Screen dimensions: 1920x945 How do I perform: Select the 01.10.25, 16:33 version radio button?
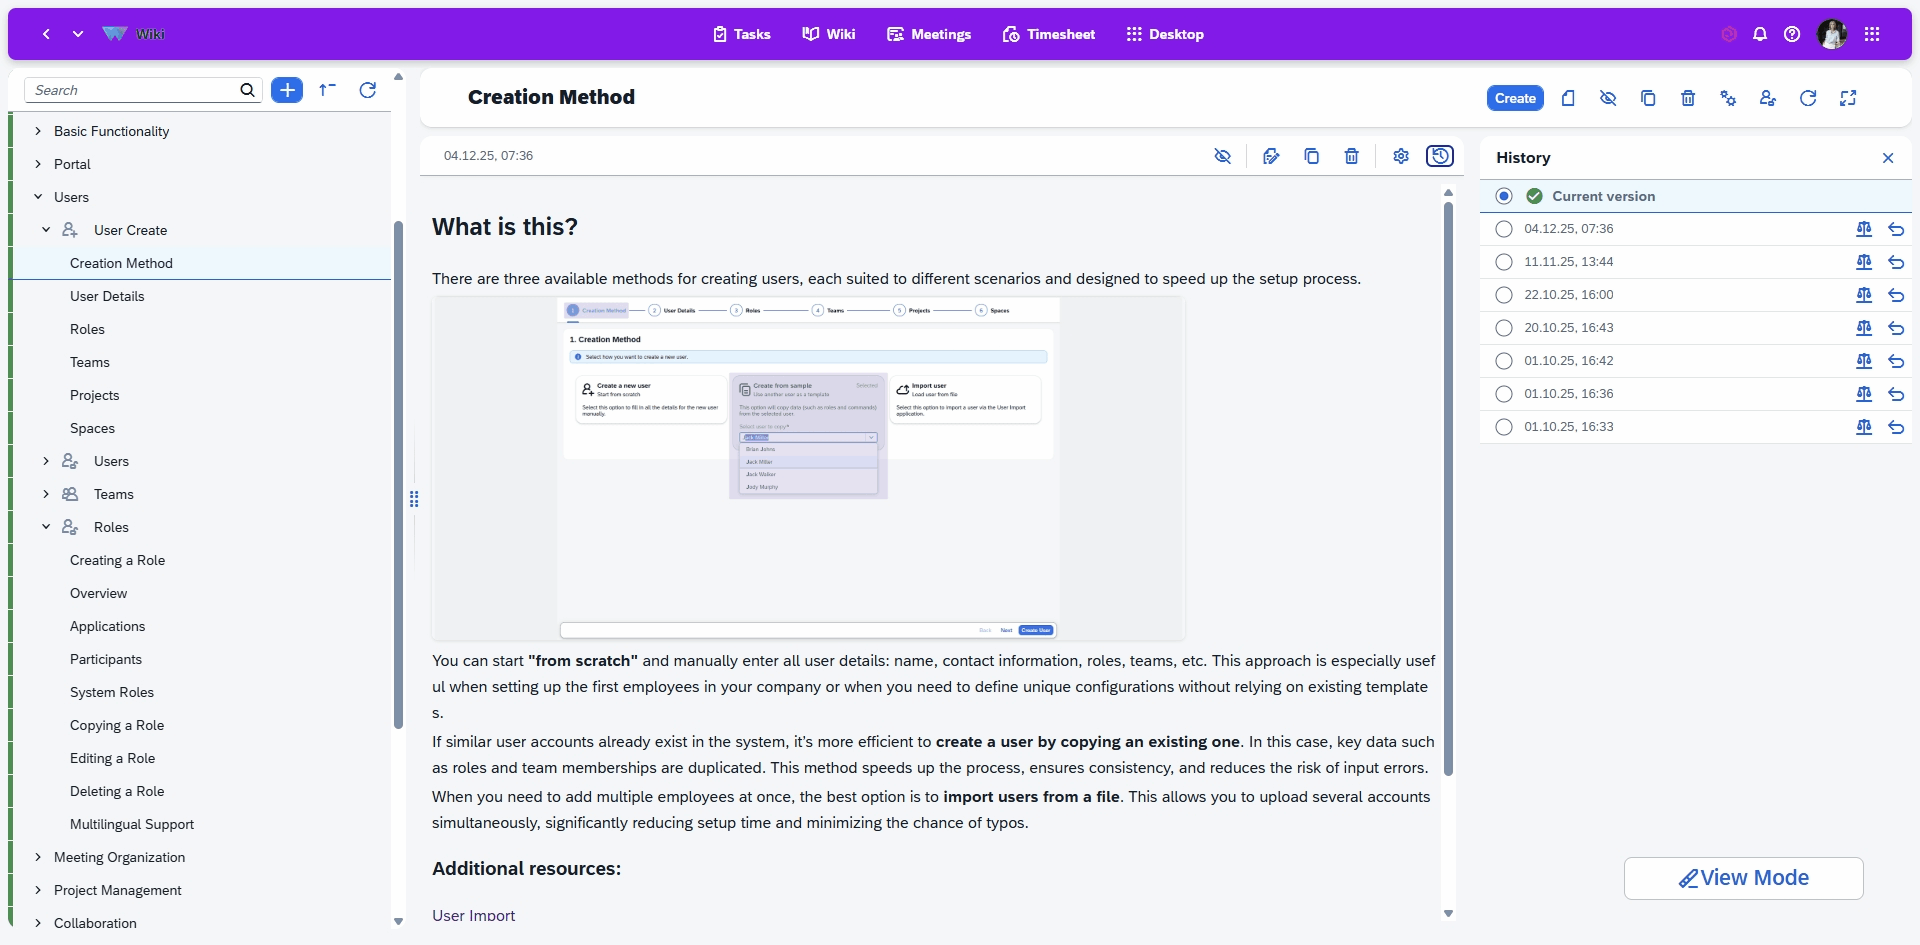pos(1504,427)
